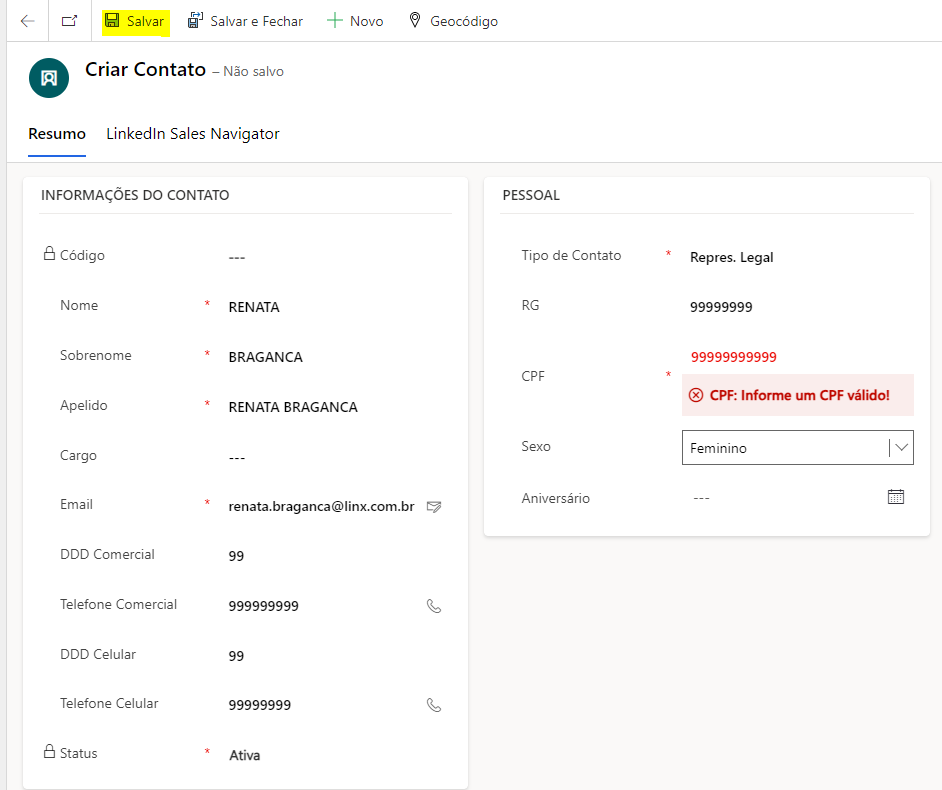Click the RG field value
Viewport: 942px width, 790px height.
[x=721, y=307]
